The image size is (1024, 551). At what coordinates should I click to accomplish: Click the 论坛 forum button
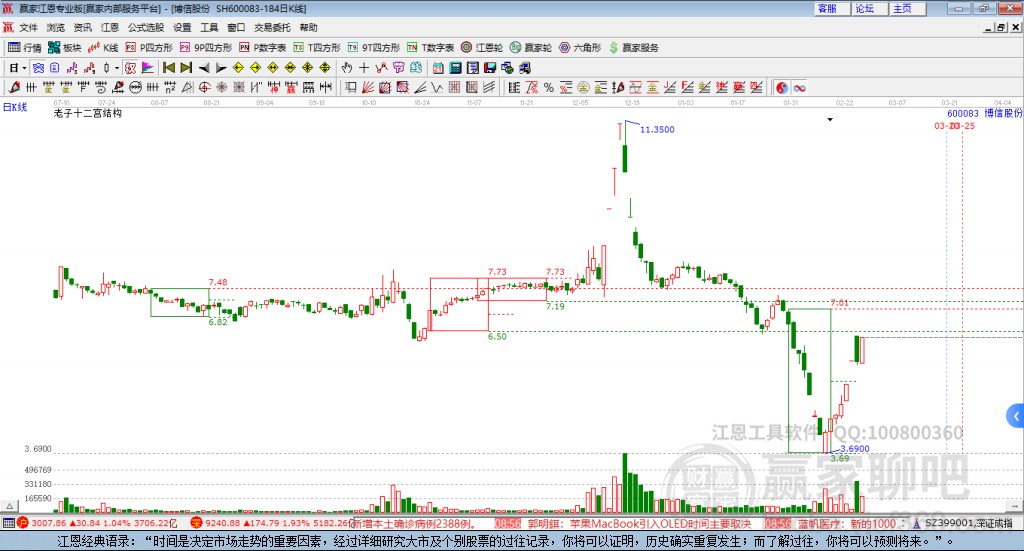pyautogui.click(x=869, y=8)
